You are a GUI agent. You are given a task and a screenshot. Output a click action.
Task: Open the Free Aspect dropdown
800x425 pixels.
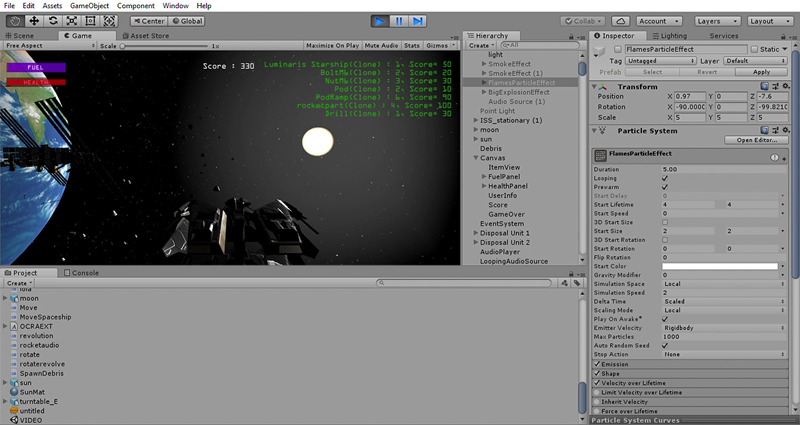click(x=30, y=45)
